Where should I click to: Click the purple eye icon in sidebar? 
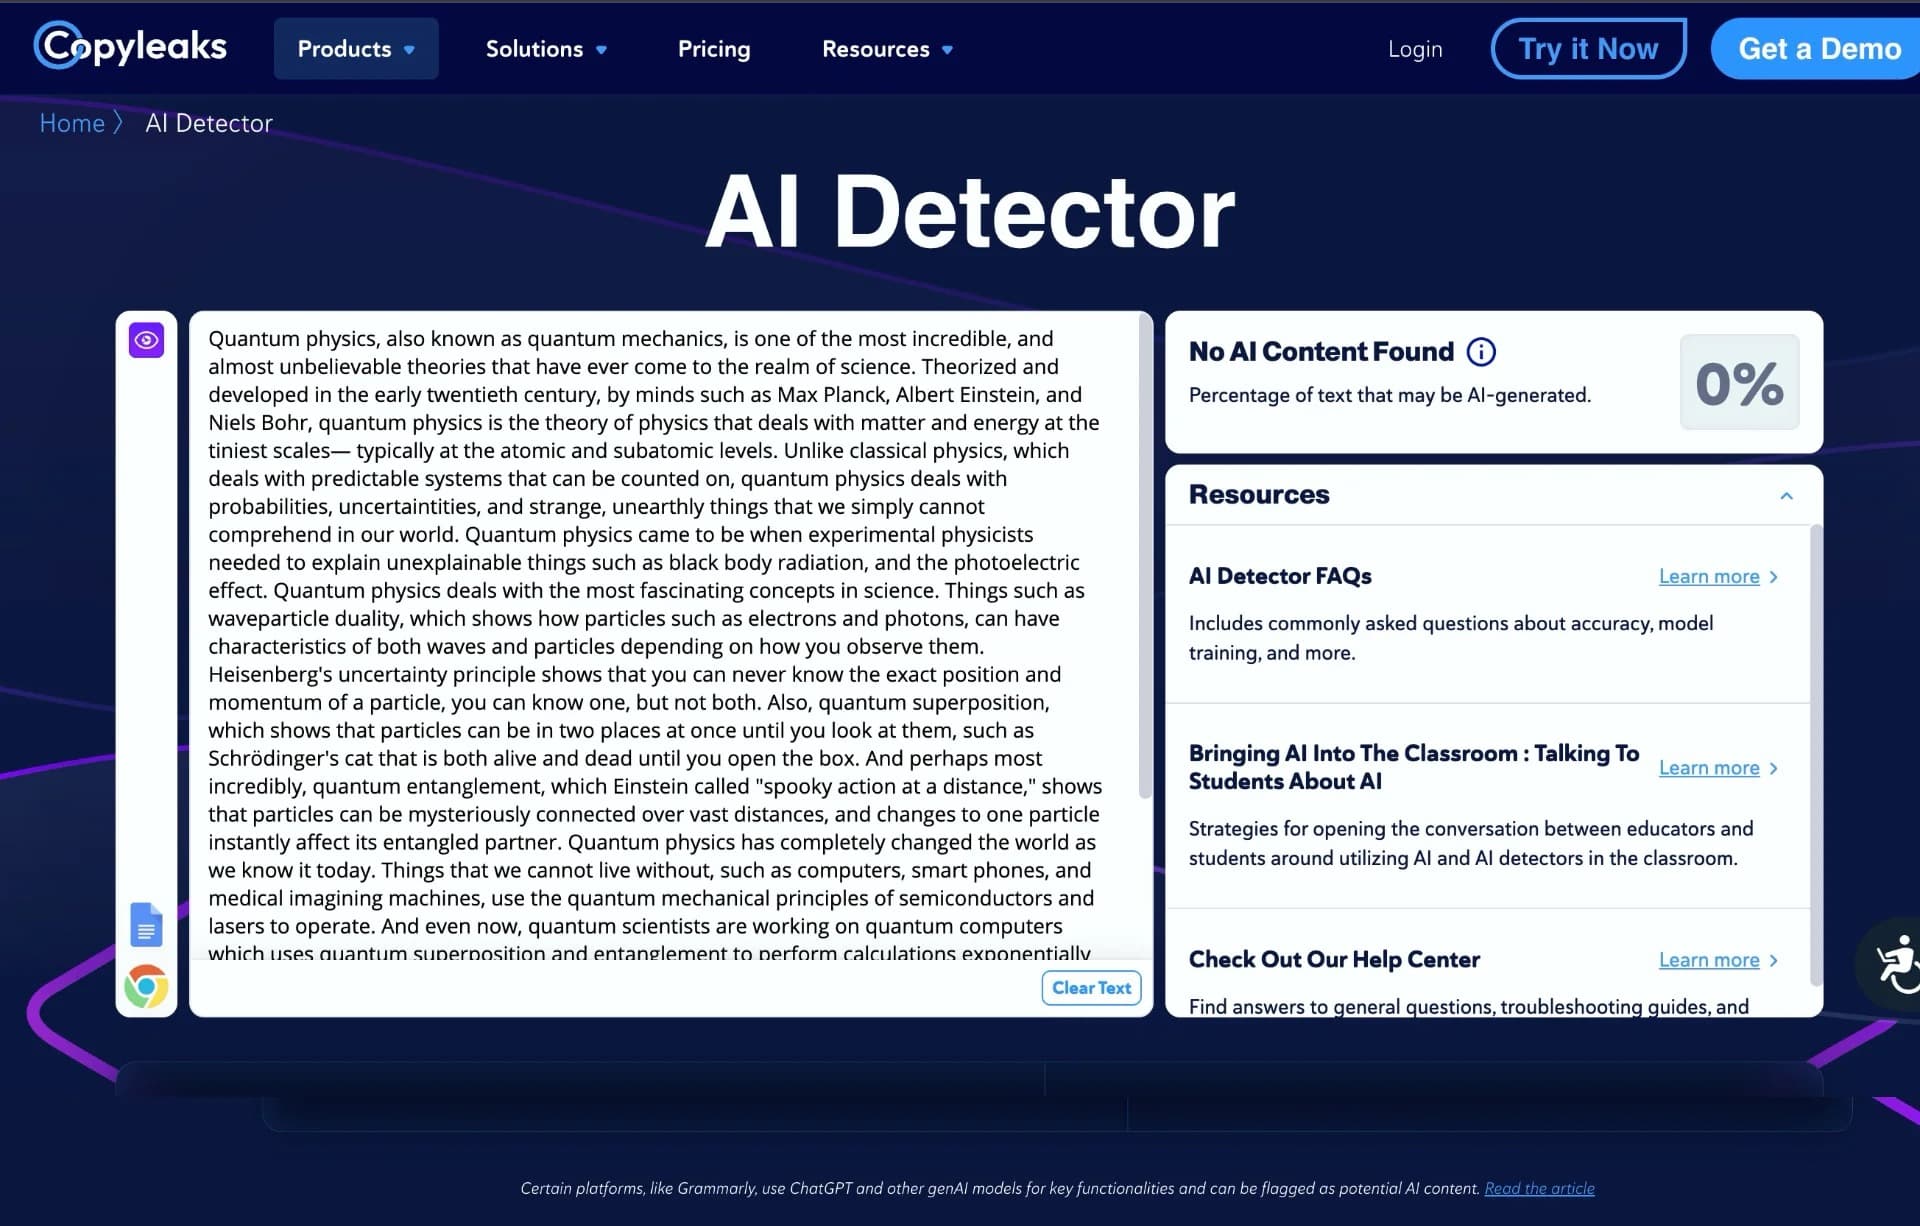coord(146,340)
